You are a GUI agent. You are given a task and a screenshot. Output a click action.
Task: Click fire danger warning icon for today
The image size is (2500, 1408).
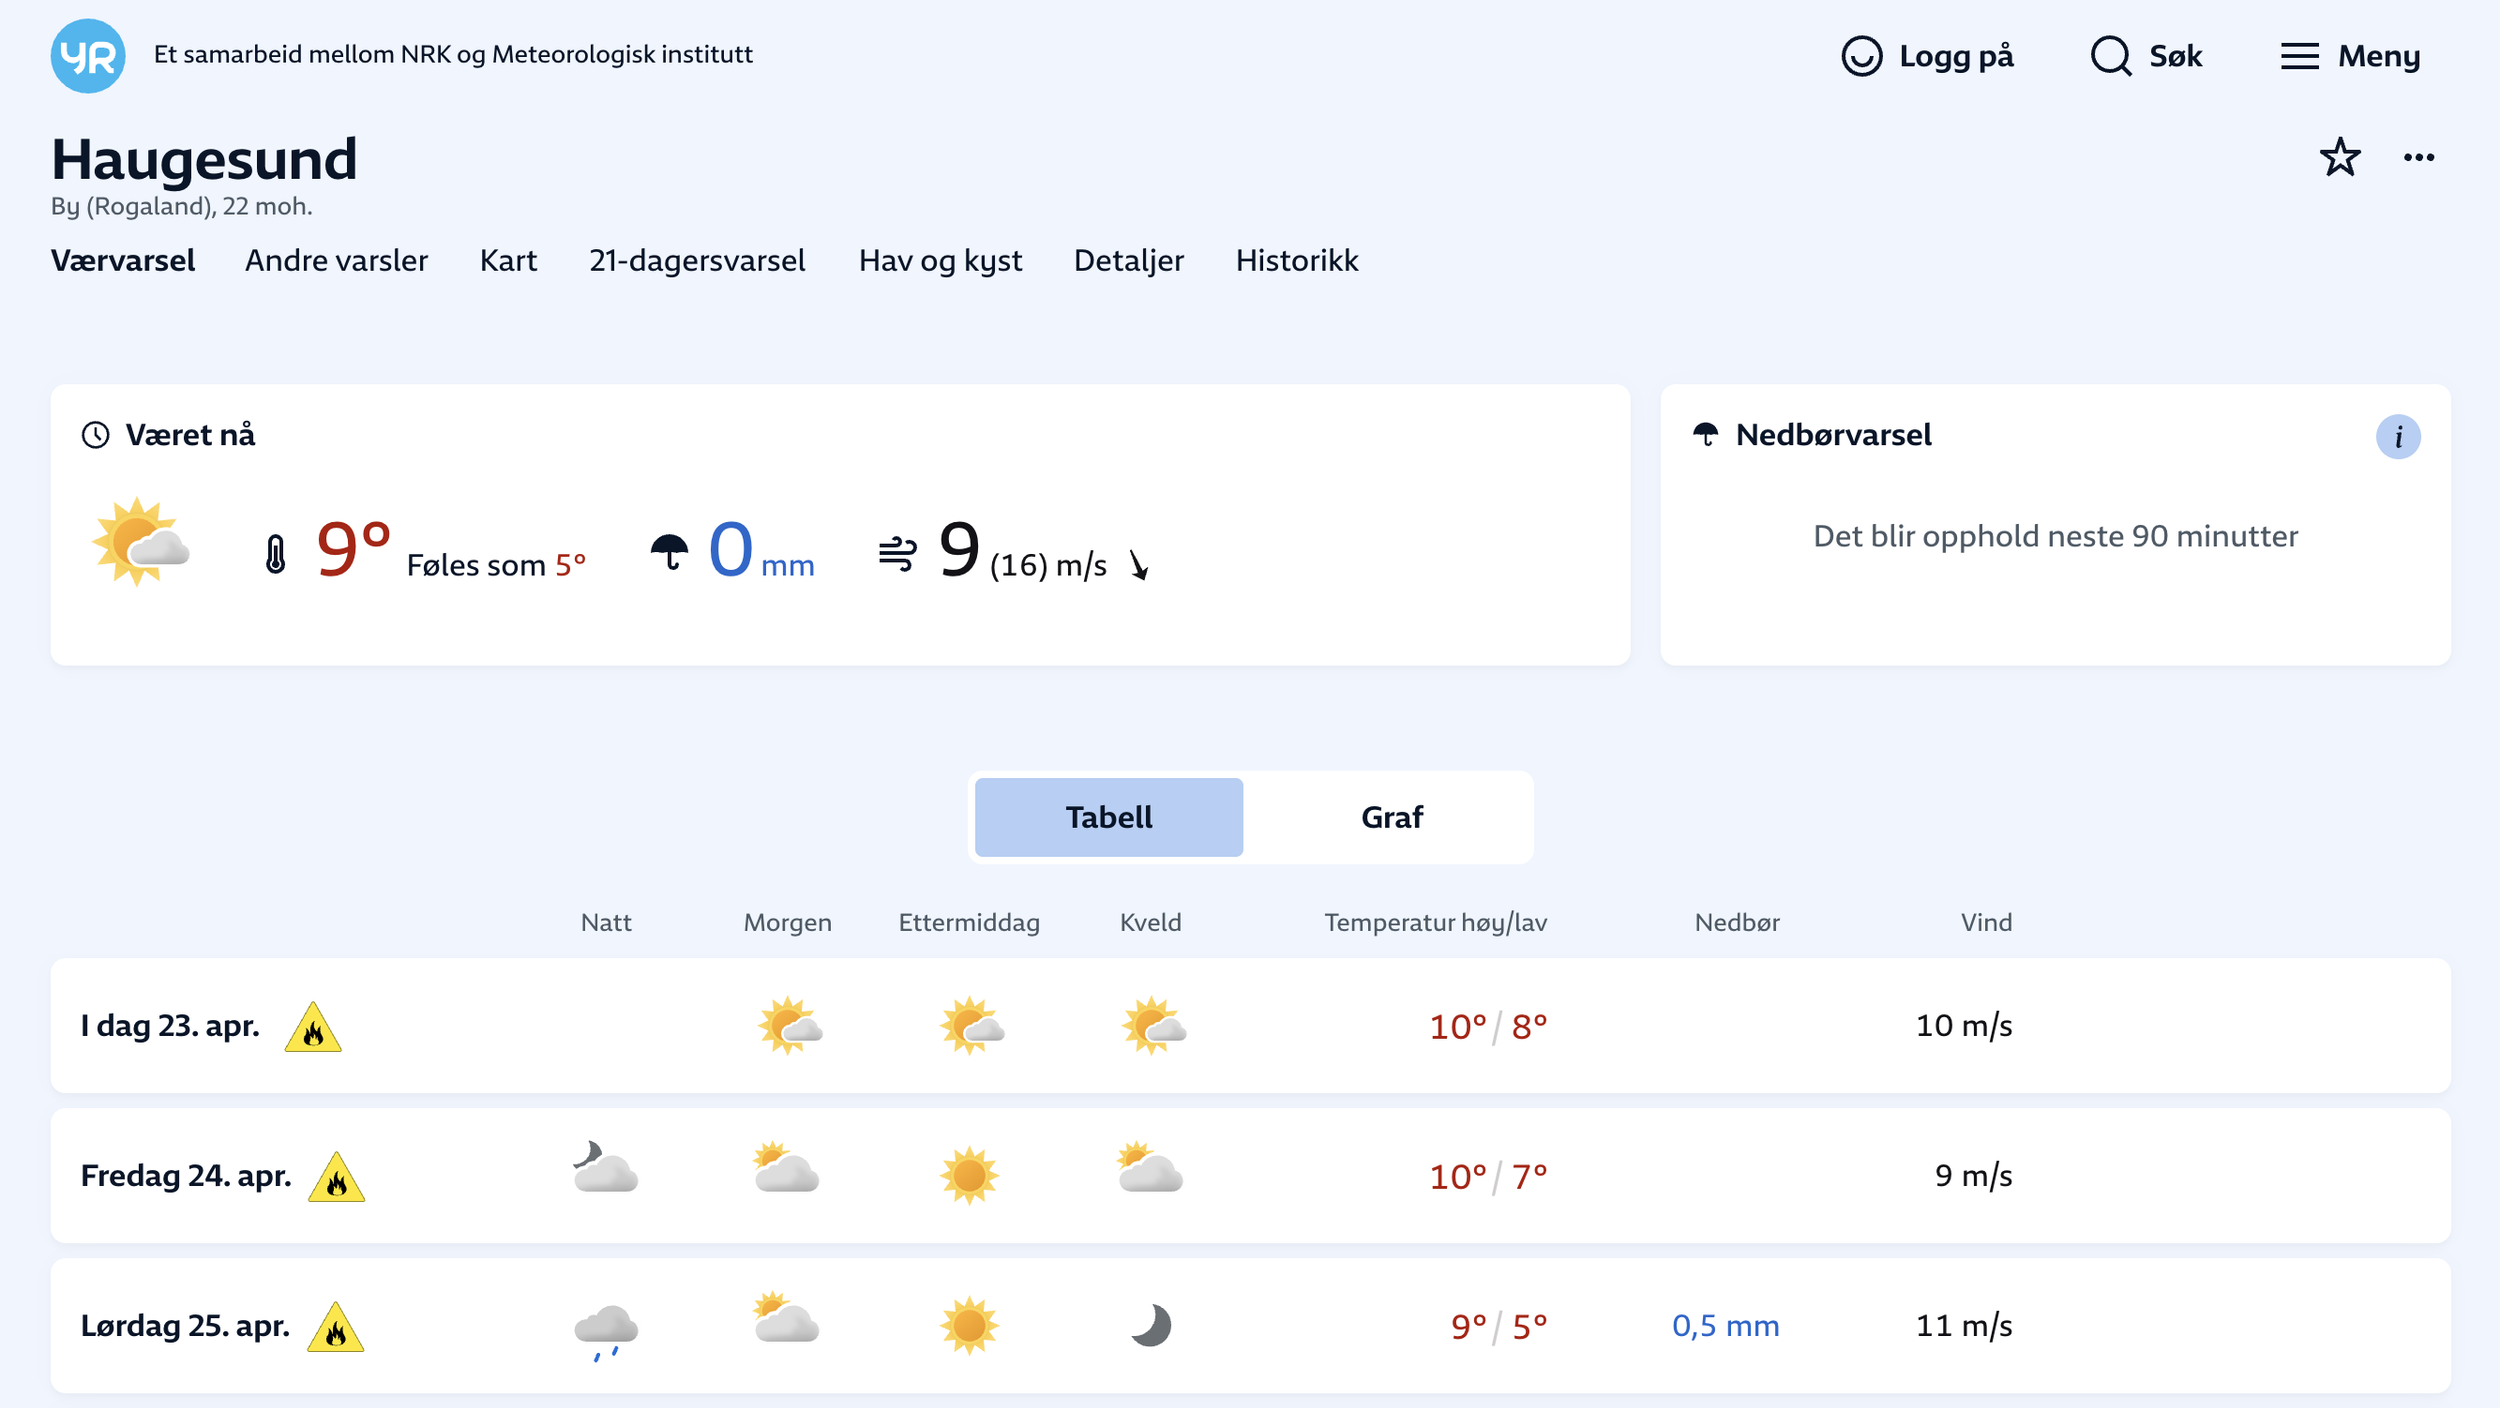pyautogui.click(x=313, y=1029)
